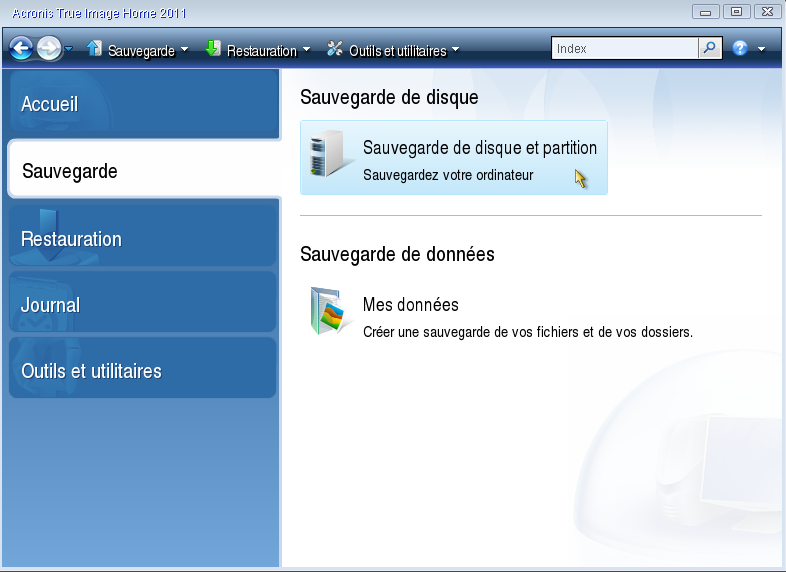The image size is (786, 572).
Task: Click the Sauvegarde toolbar icon
Action: pos(94,49)
